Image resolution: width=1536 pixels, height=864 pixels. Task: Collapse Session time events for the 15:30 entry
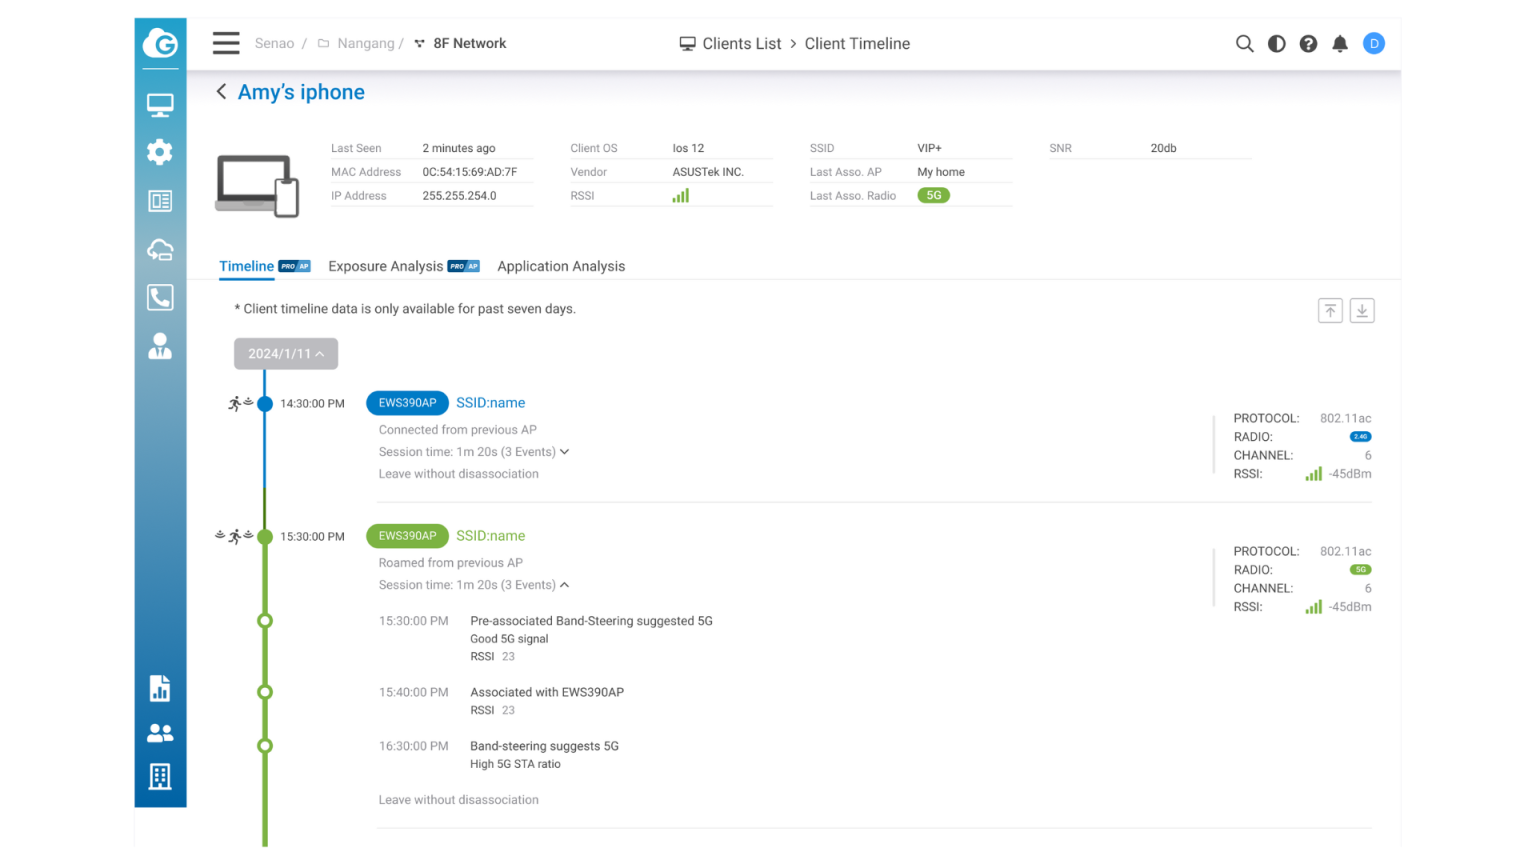[x=565, y=585]
